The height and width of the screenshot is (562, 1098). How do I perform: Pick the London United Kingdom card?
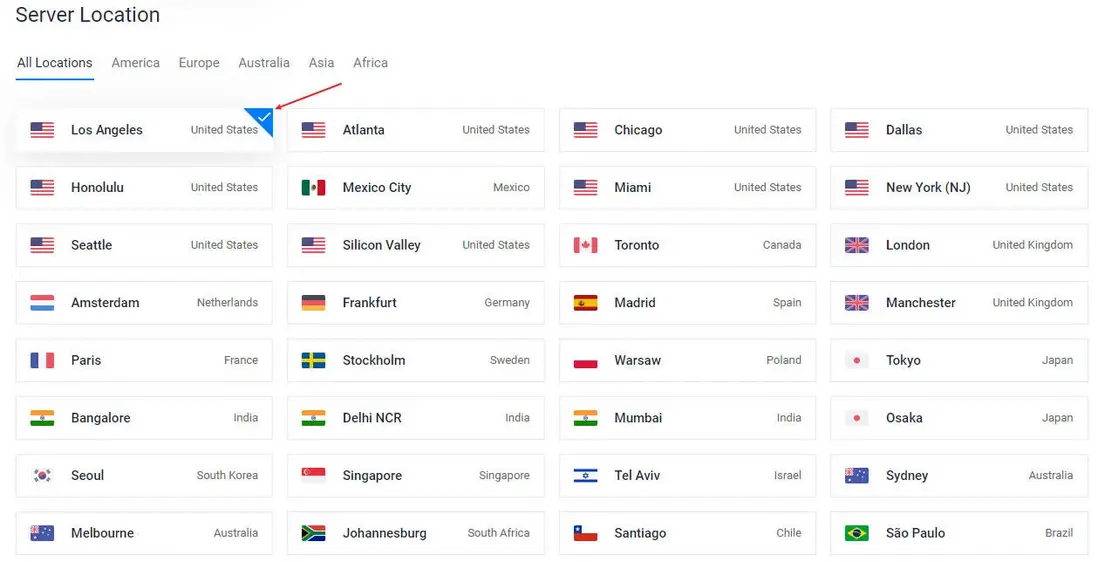(x=958, y=245)
